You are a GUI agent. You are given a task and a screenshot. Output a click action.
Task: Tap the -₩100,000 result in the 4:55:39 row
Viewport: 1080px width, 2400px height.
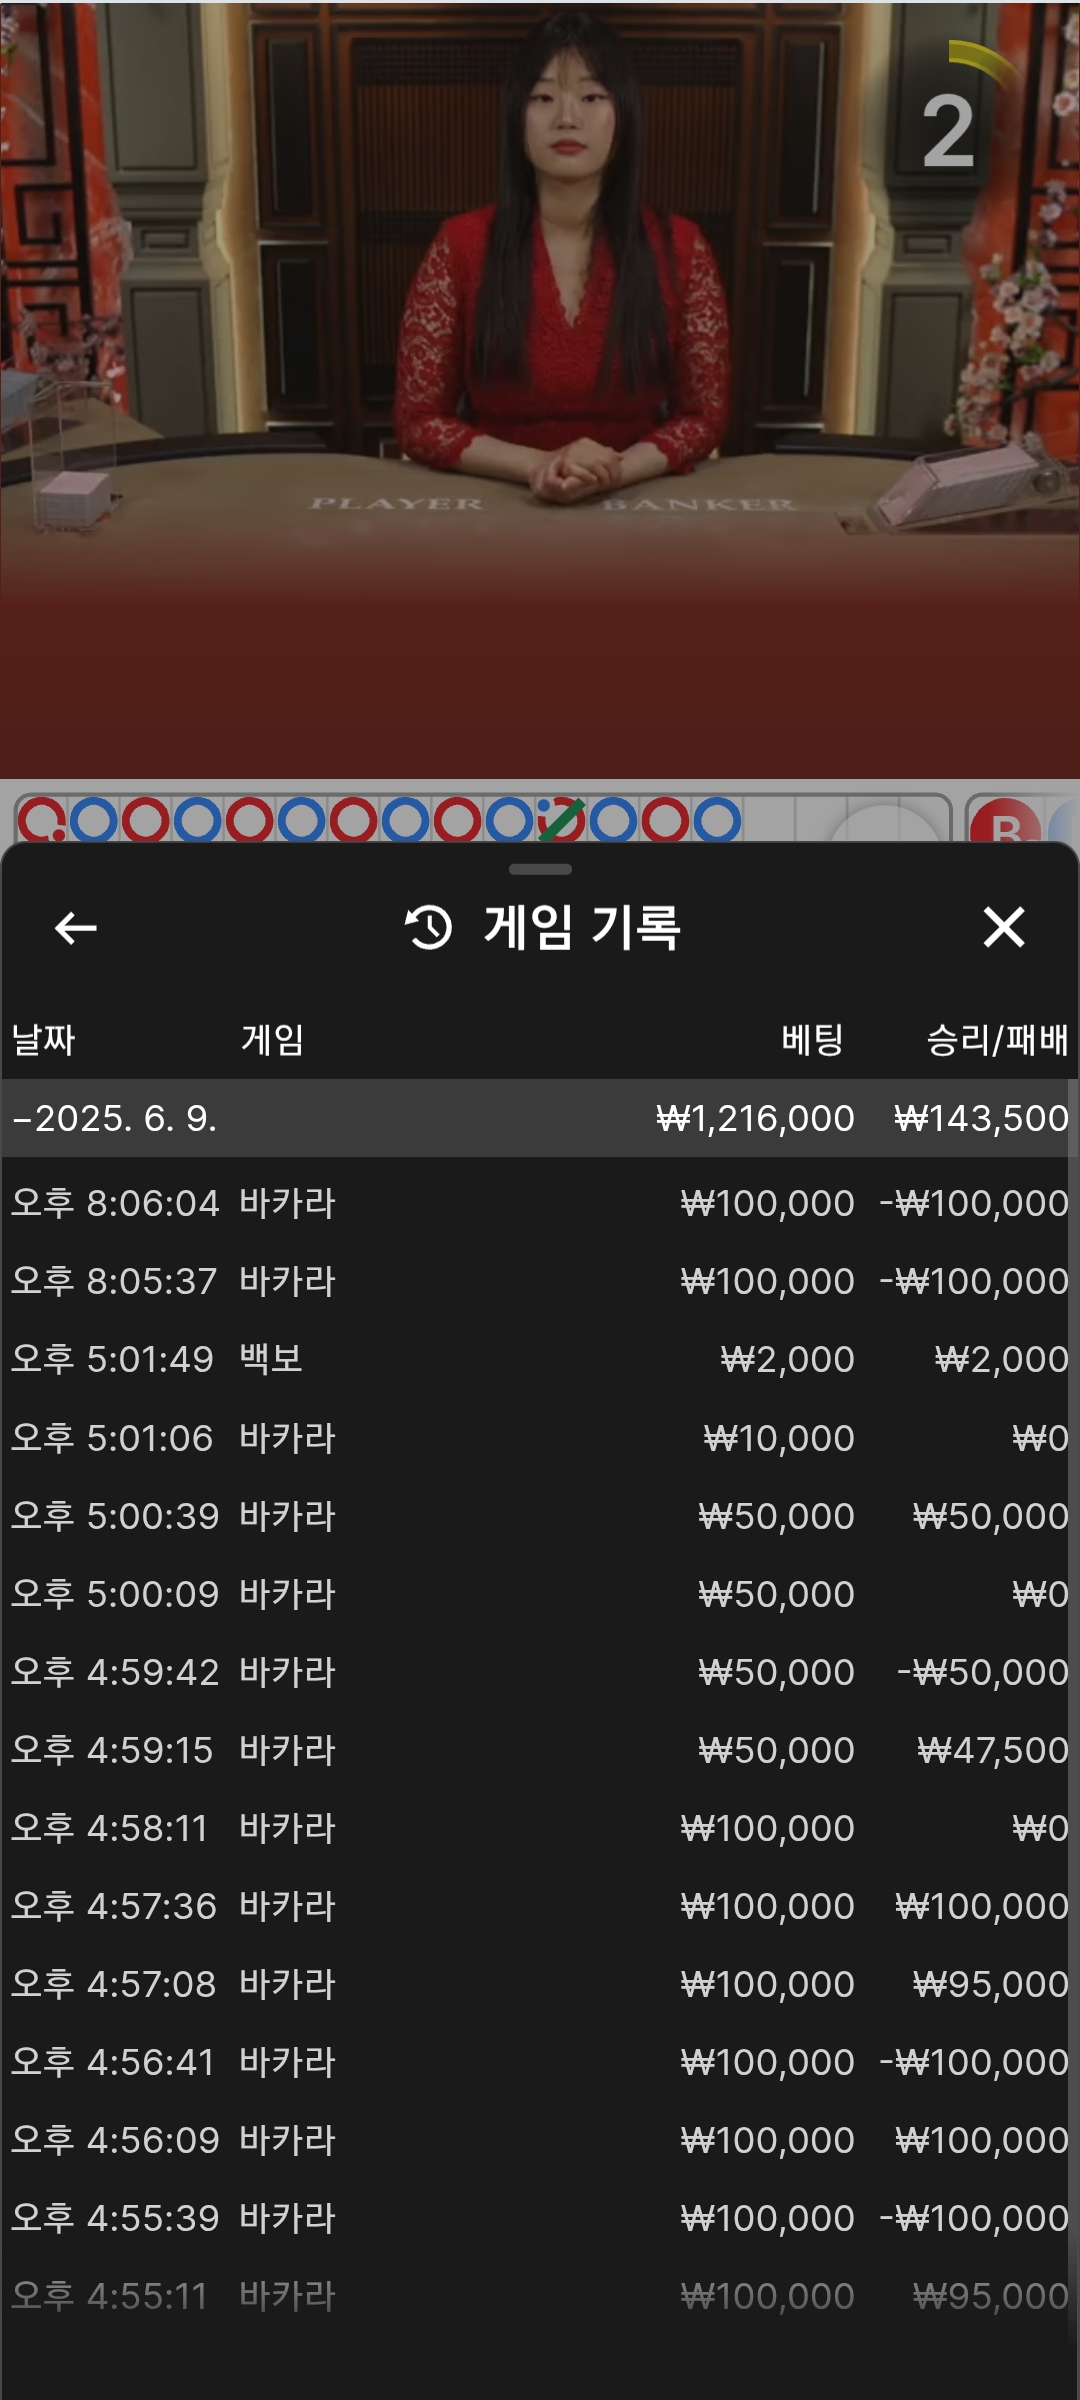coord(974,2218)
